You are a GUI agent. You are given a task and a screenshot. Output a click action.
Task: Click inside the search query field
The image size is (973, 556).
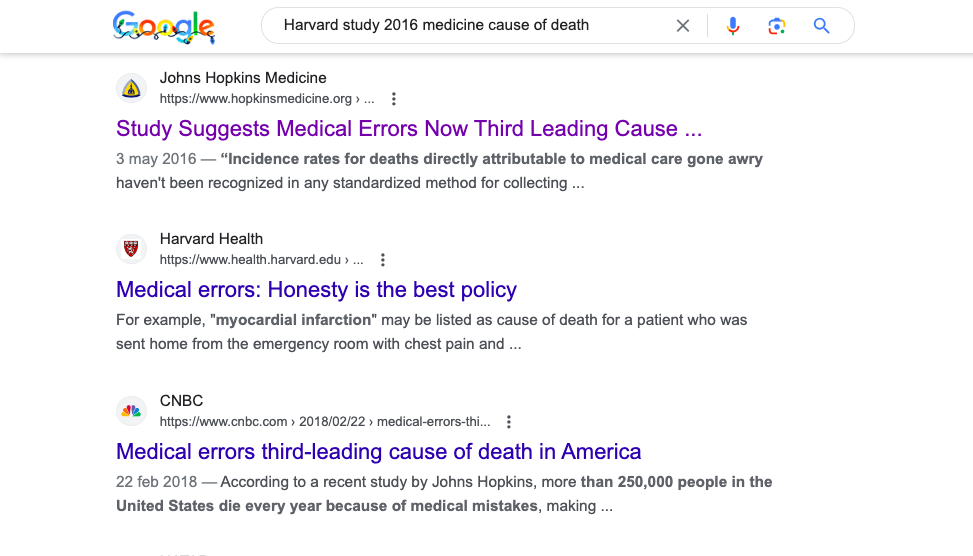click(x=472, y=25)
